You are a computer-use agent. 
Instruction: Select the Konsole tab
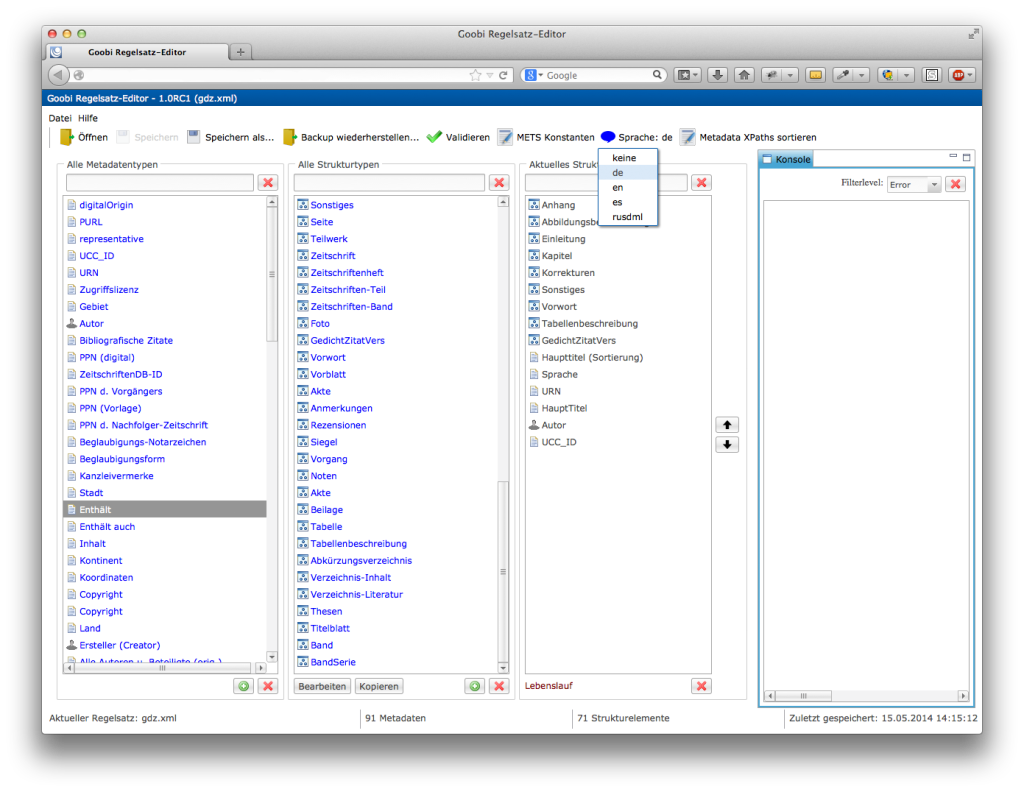pos(787,159)
